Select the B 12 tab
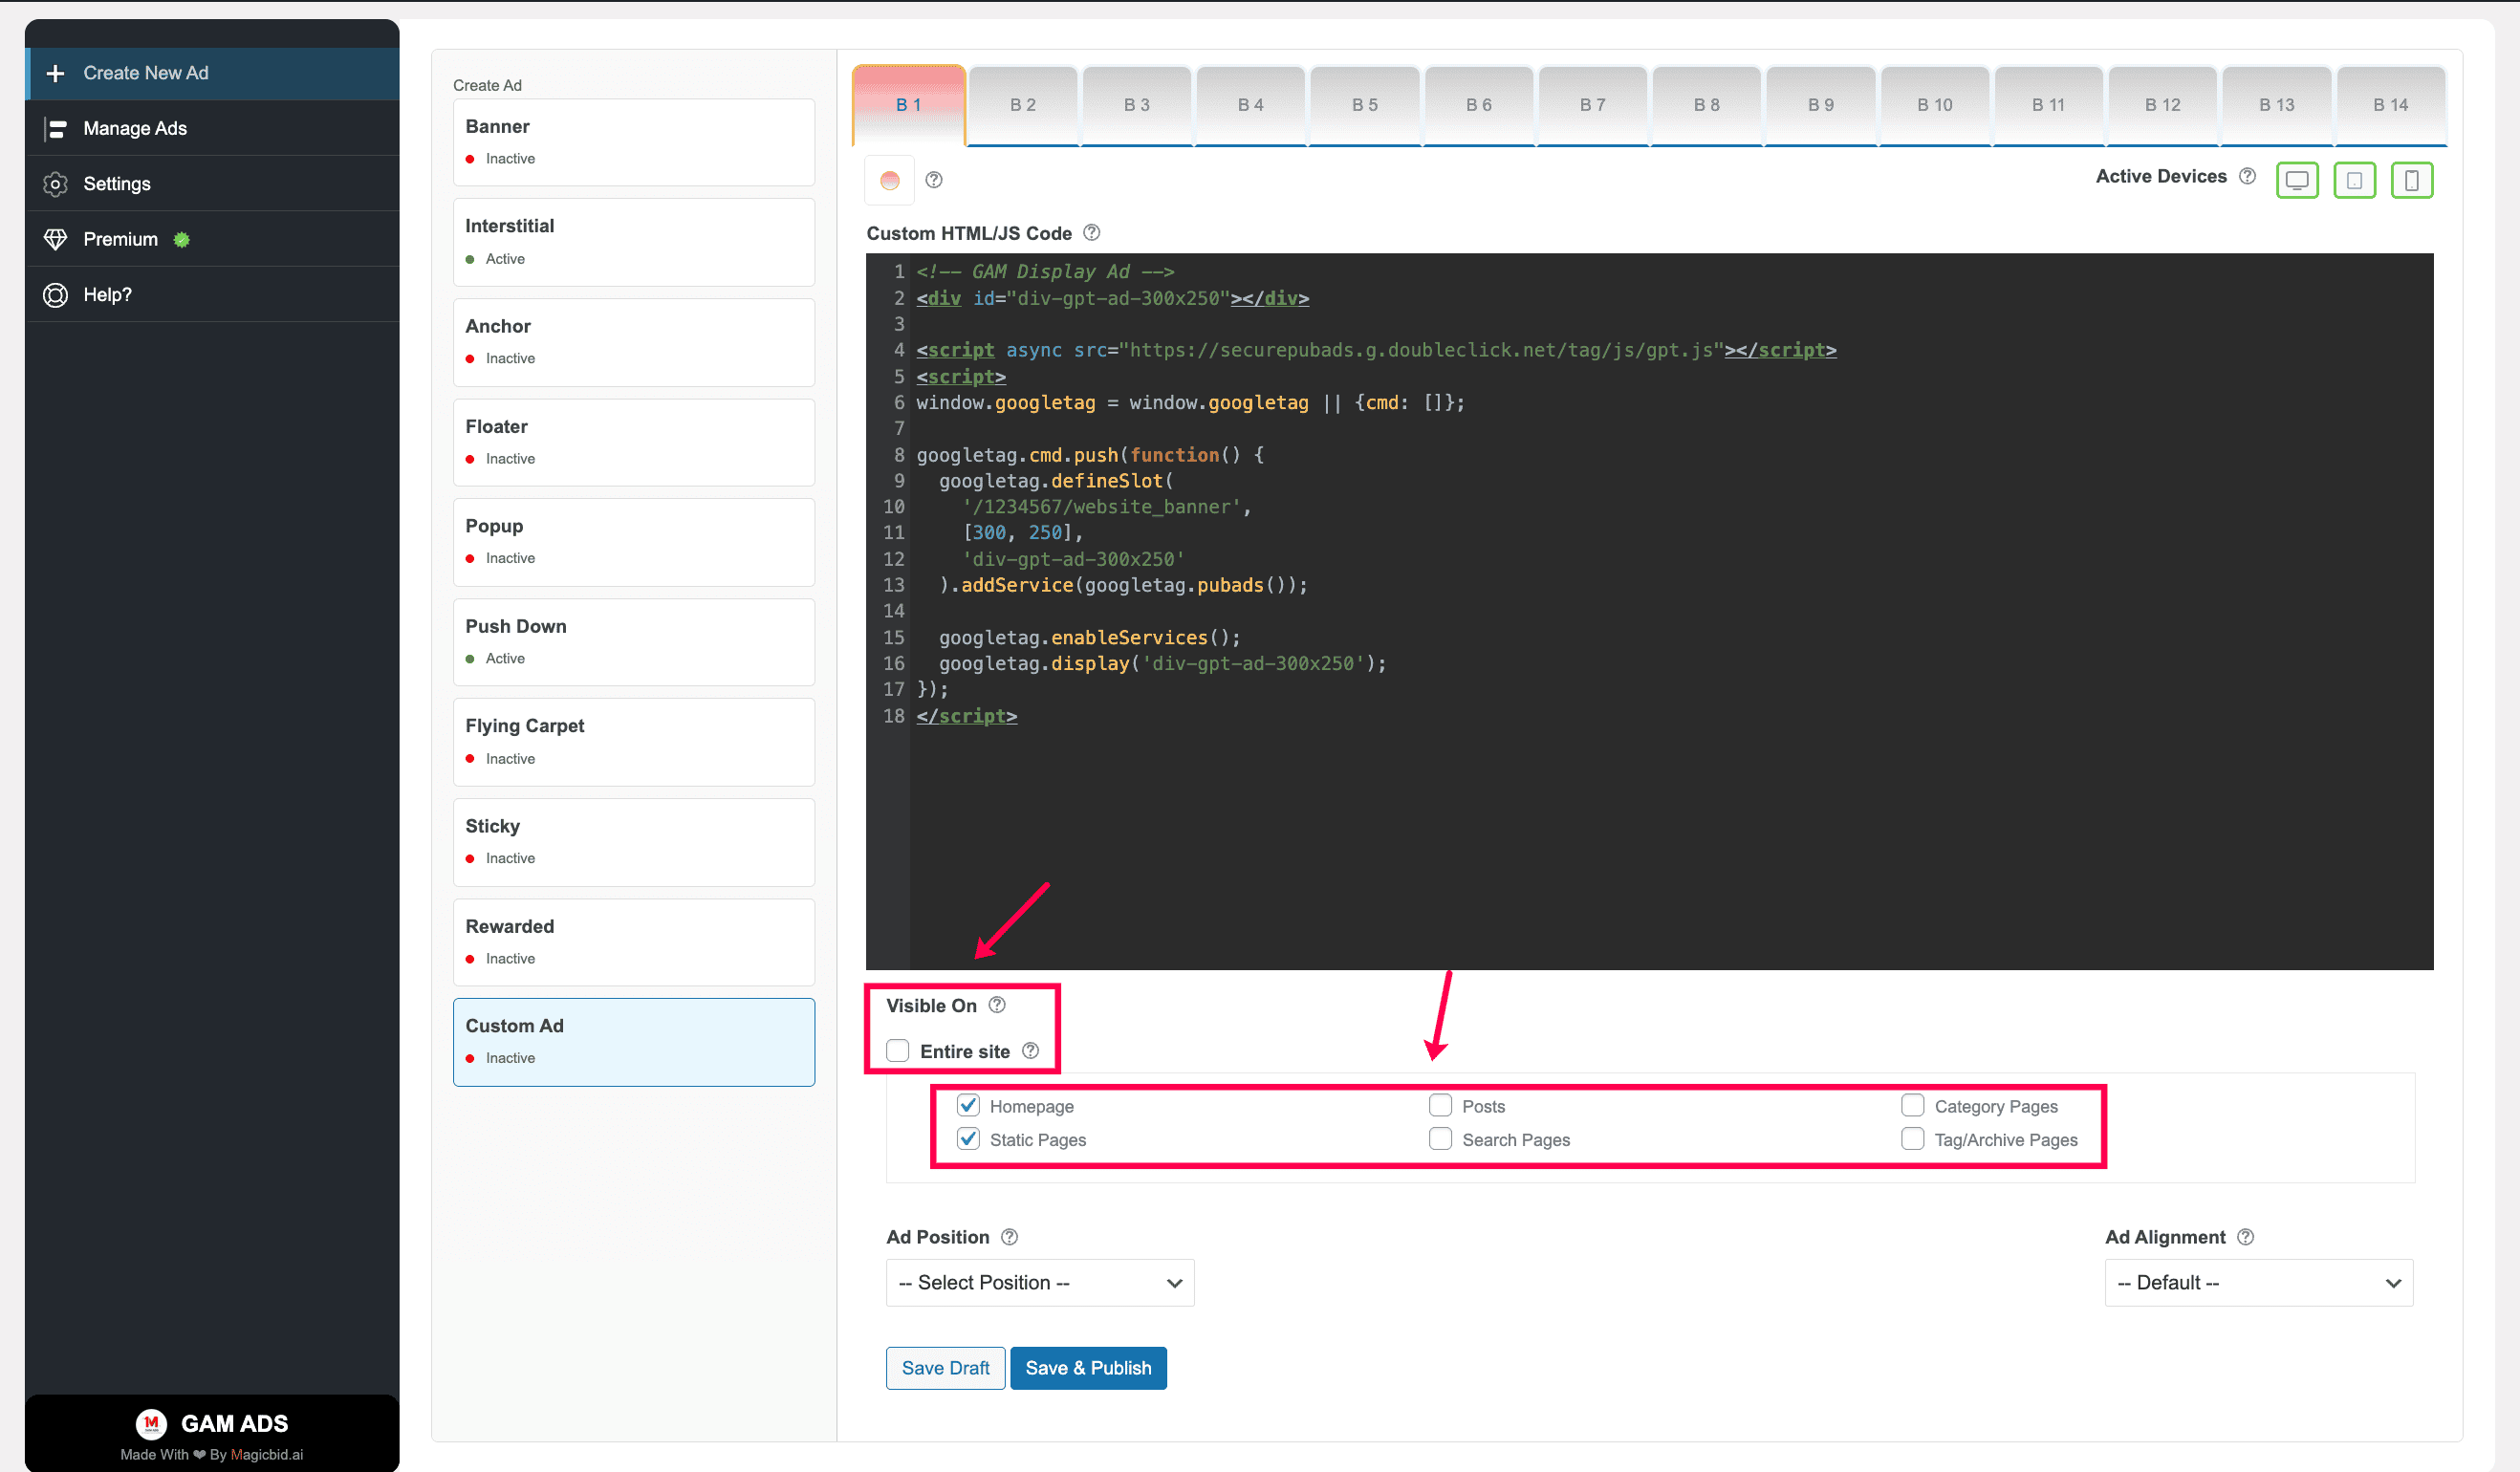2520x1472 pixels. tap(2162, 105)
